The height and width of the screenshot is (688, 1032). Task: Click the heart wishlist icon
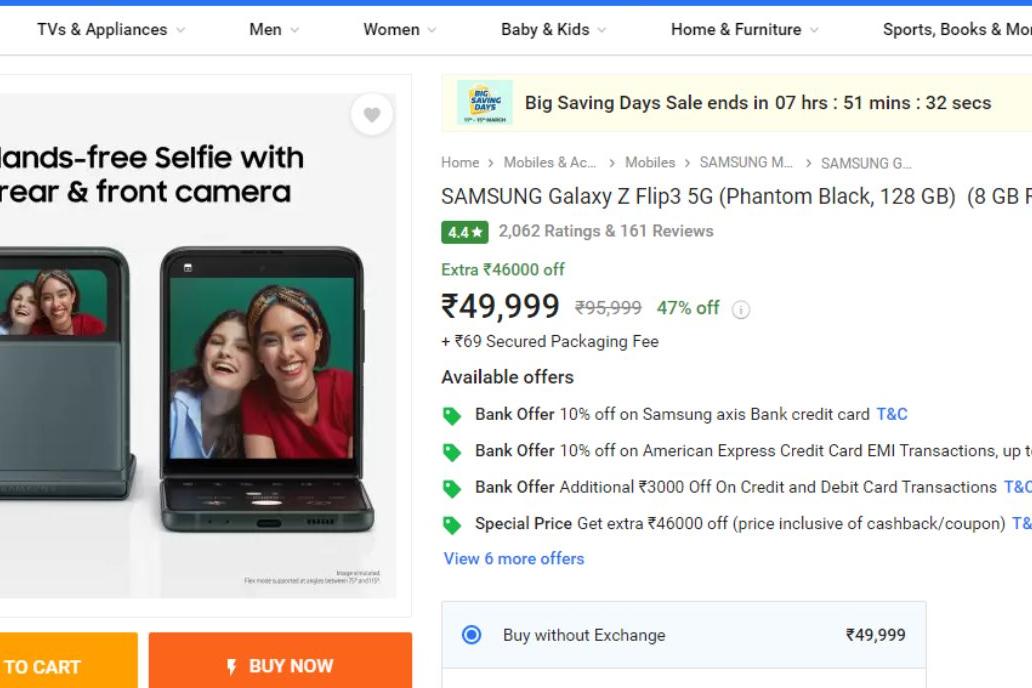click(372, 115)
